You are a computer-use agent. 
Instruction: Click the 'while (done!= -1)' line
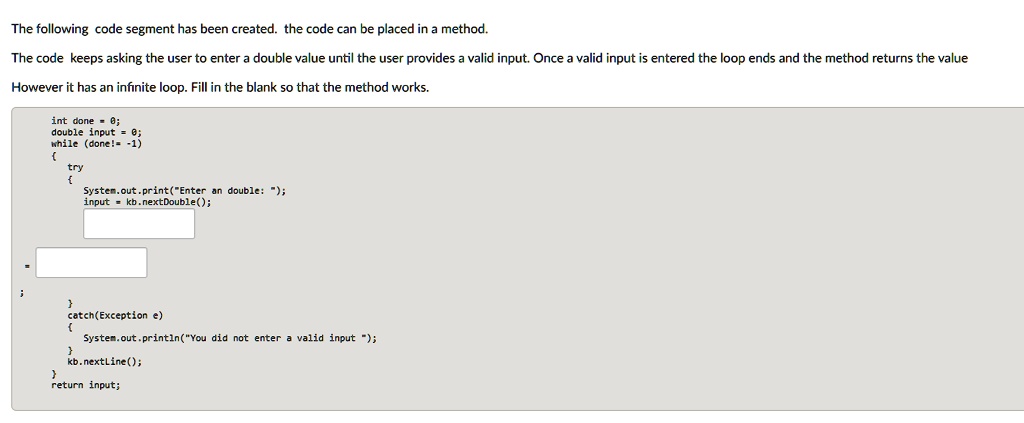coord(97,143)
